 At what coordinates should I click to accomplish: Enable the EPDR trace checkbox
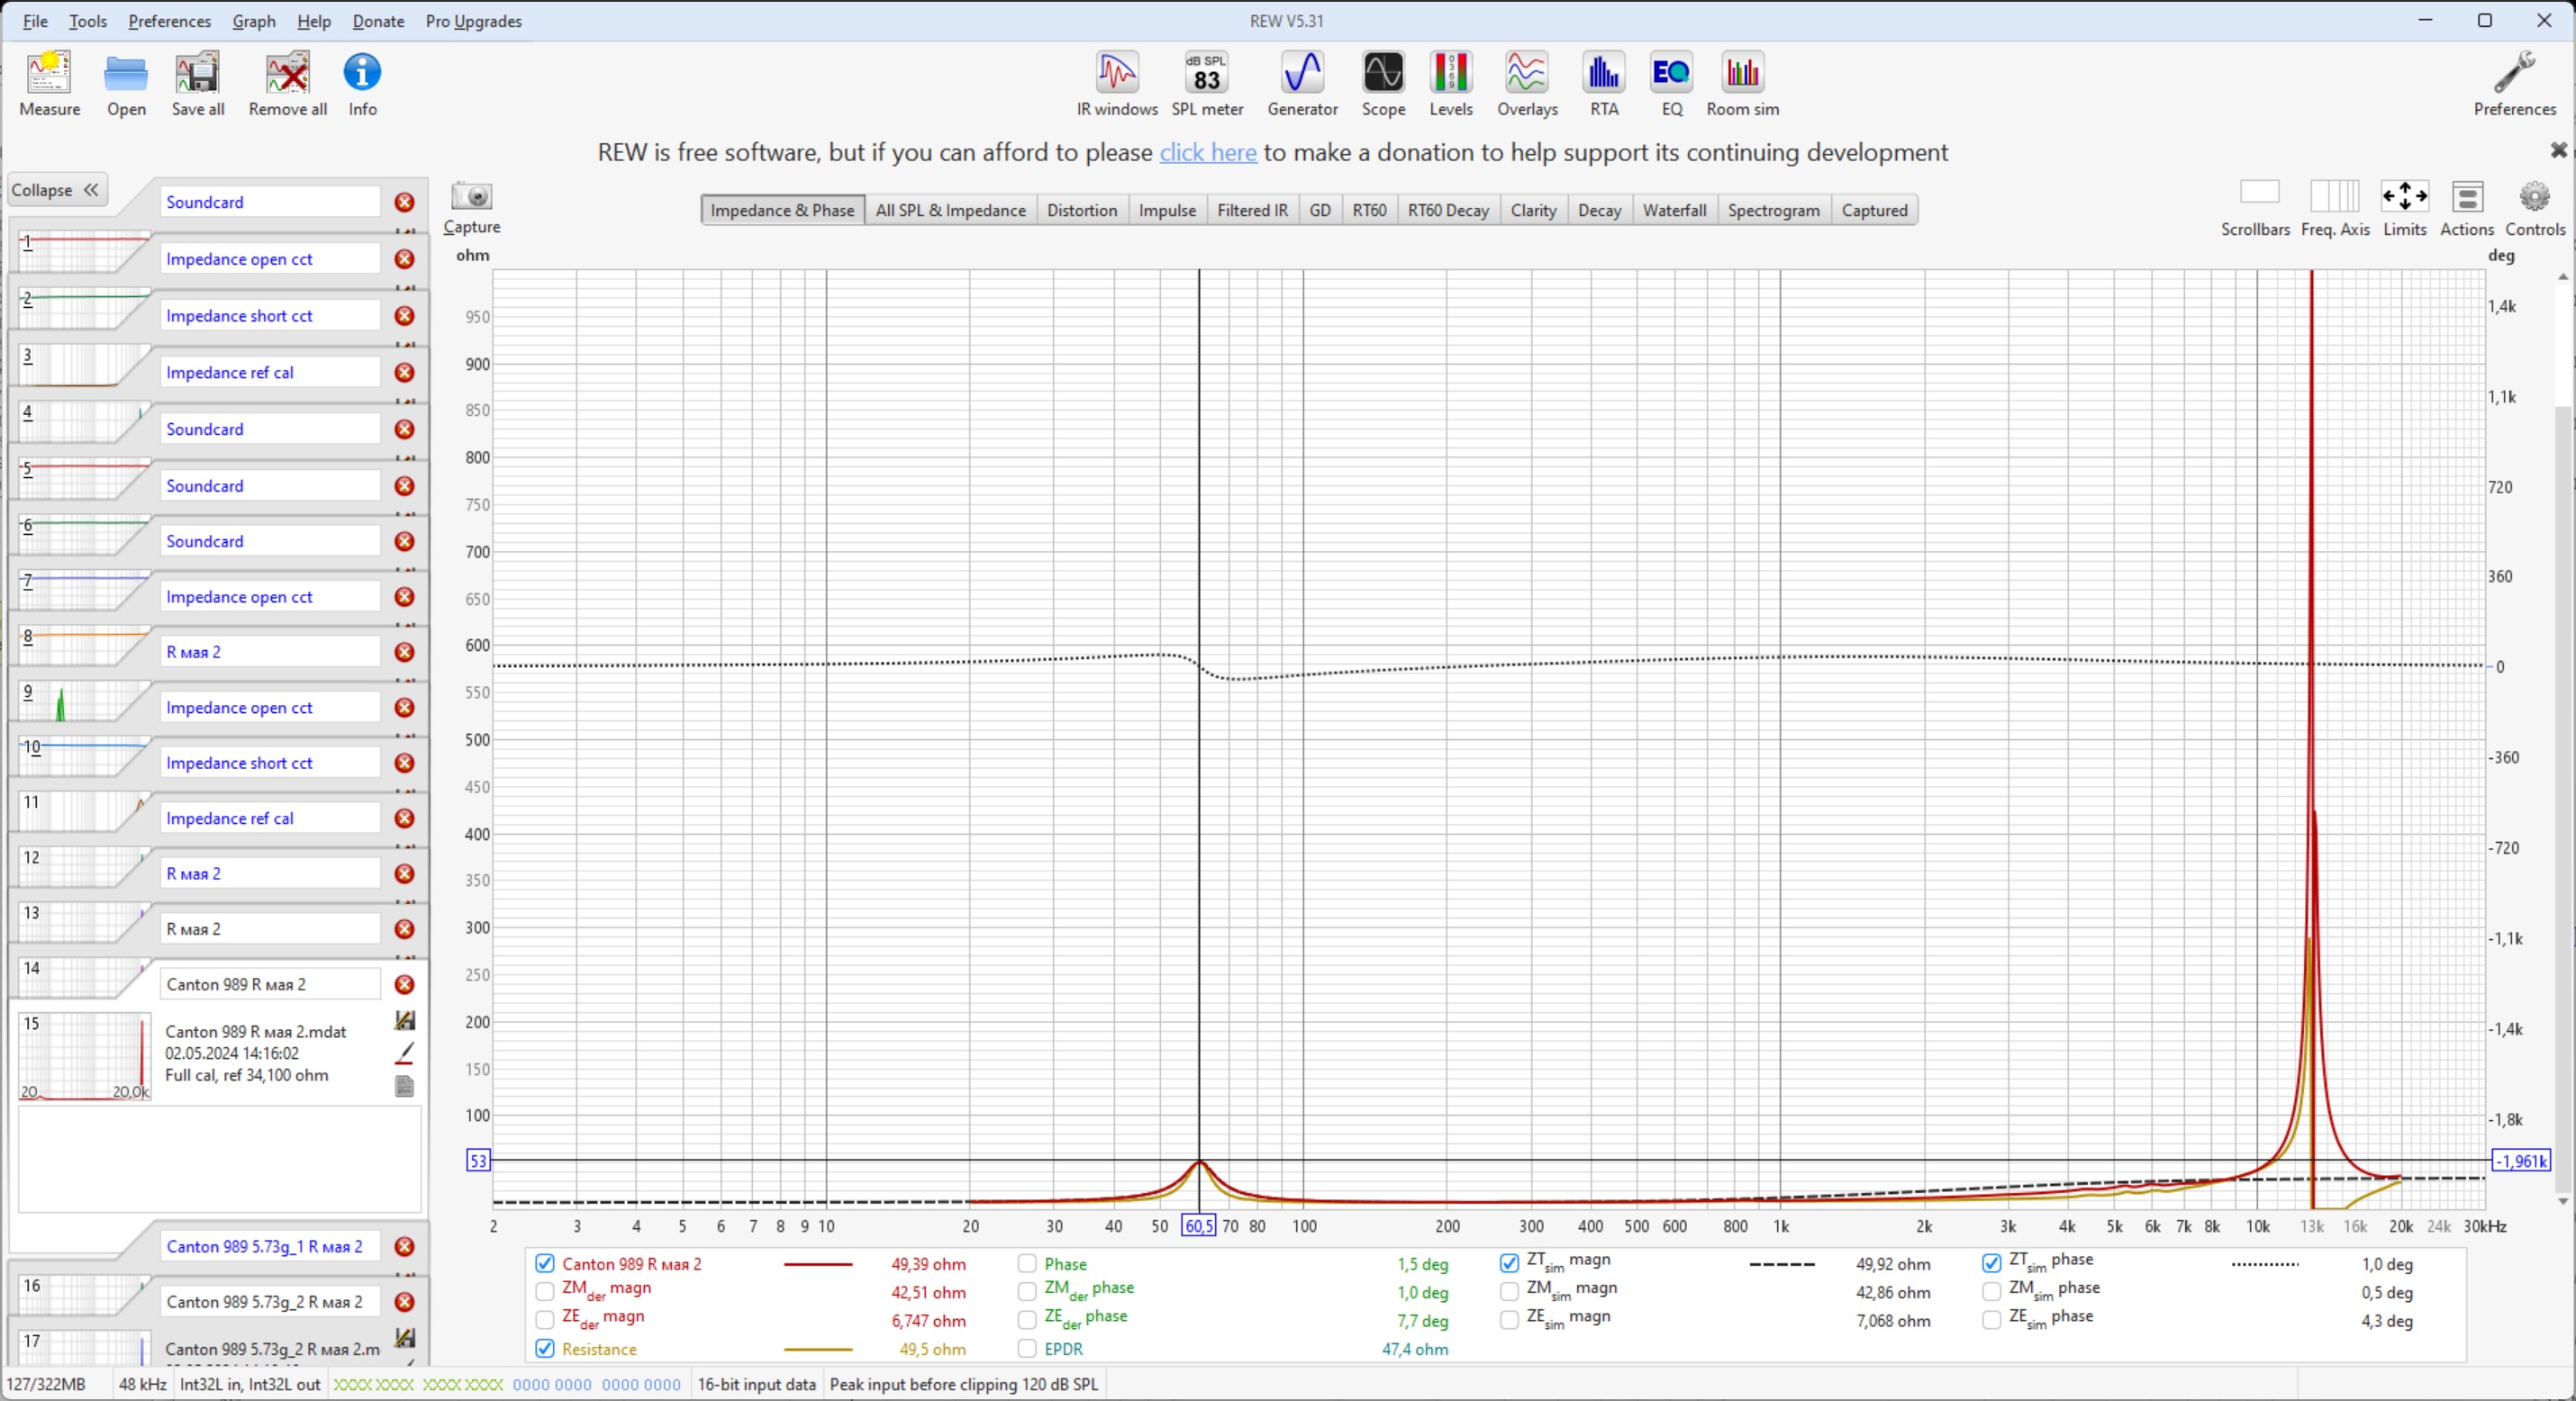click(1027, 1348)
